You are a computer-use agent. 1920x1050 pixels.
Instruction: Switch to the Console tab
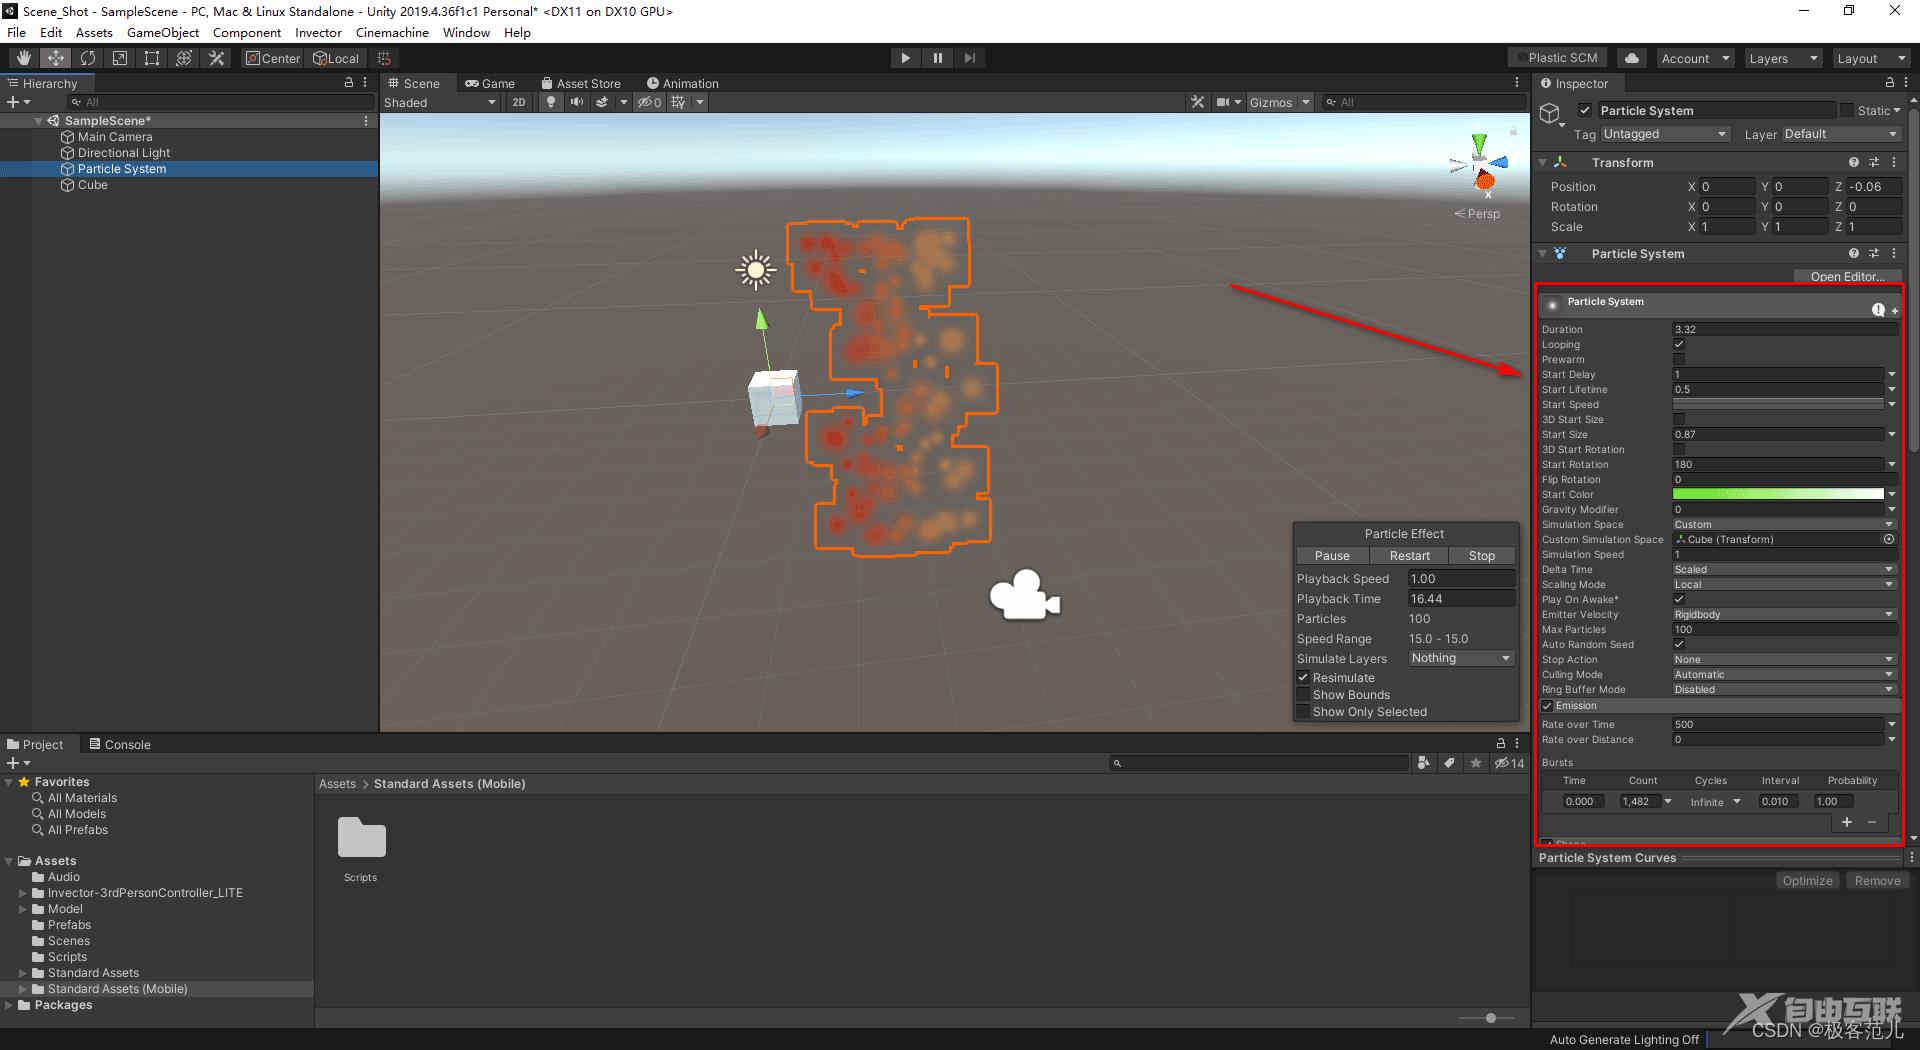pyautogui.click(x=120, y=744)
